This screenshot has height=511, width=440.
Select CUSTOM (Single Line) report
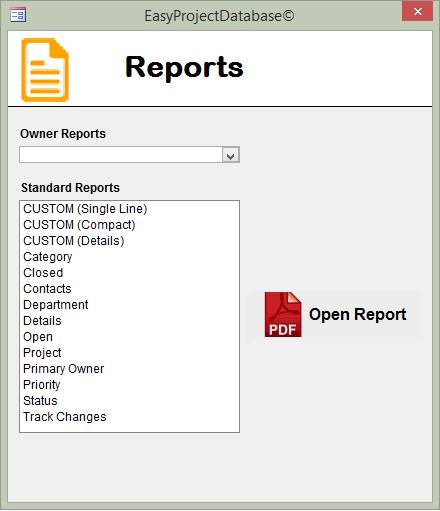(129, 209)
